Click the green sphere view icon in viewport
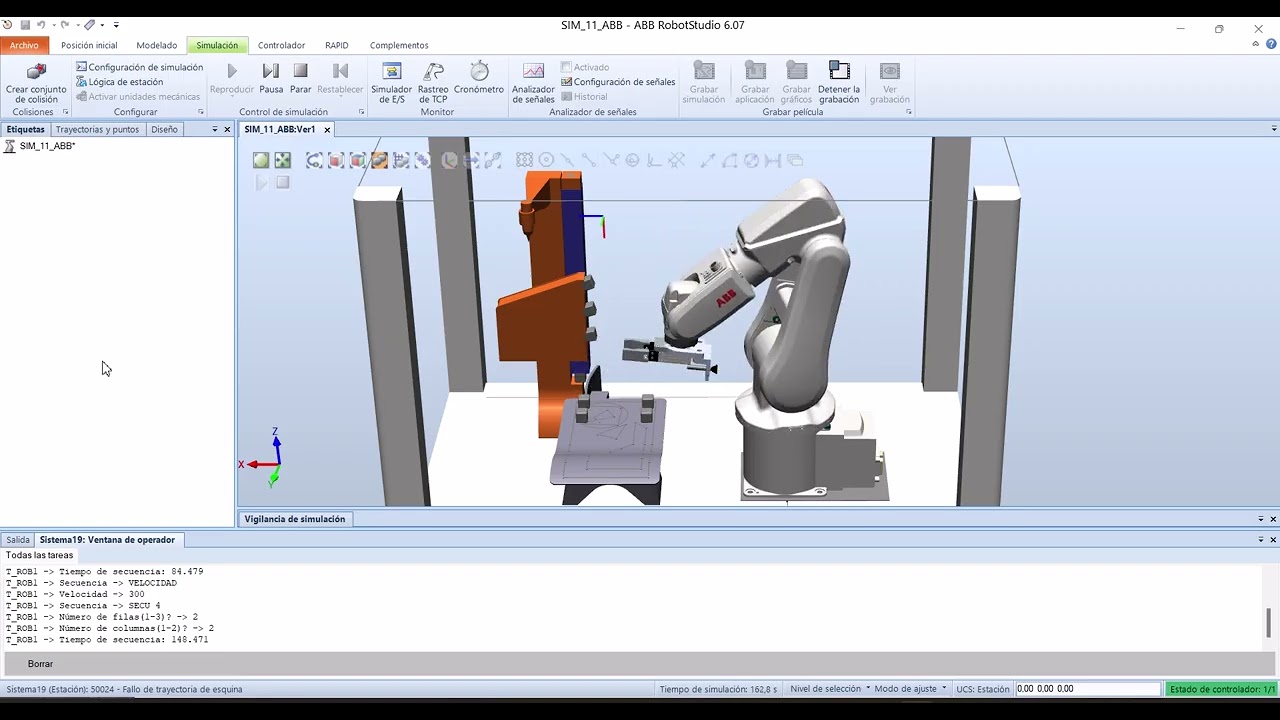1280x720 pixels. [x=261, y=160]
